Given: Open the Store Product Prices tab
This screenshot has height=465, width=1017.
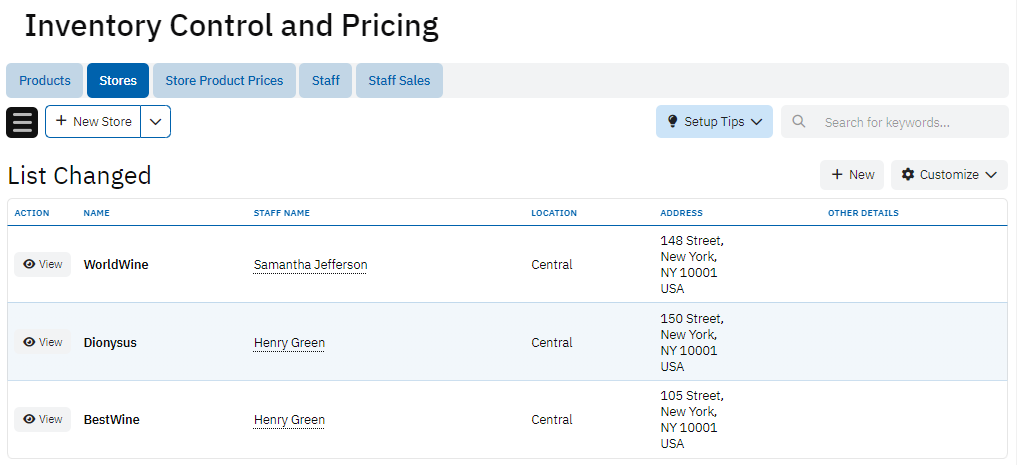Looking at the screenshot, I should point(224,81).
